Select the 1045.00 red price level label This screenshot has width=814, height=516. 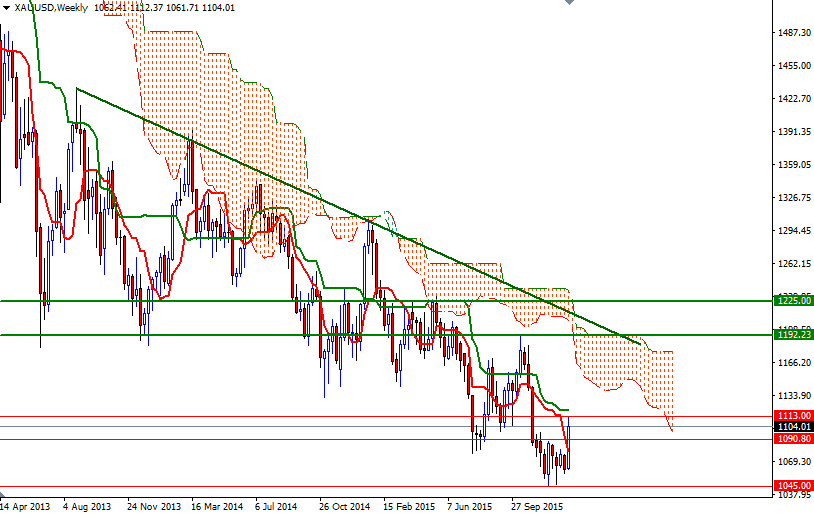click(x=793, y=486)
